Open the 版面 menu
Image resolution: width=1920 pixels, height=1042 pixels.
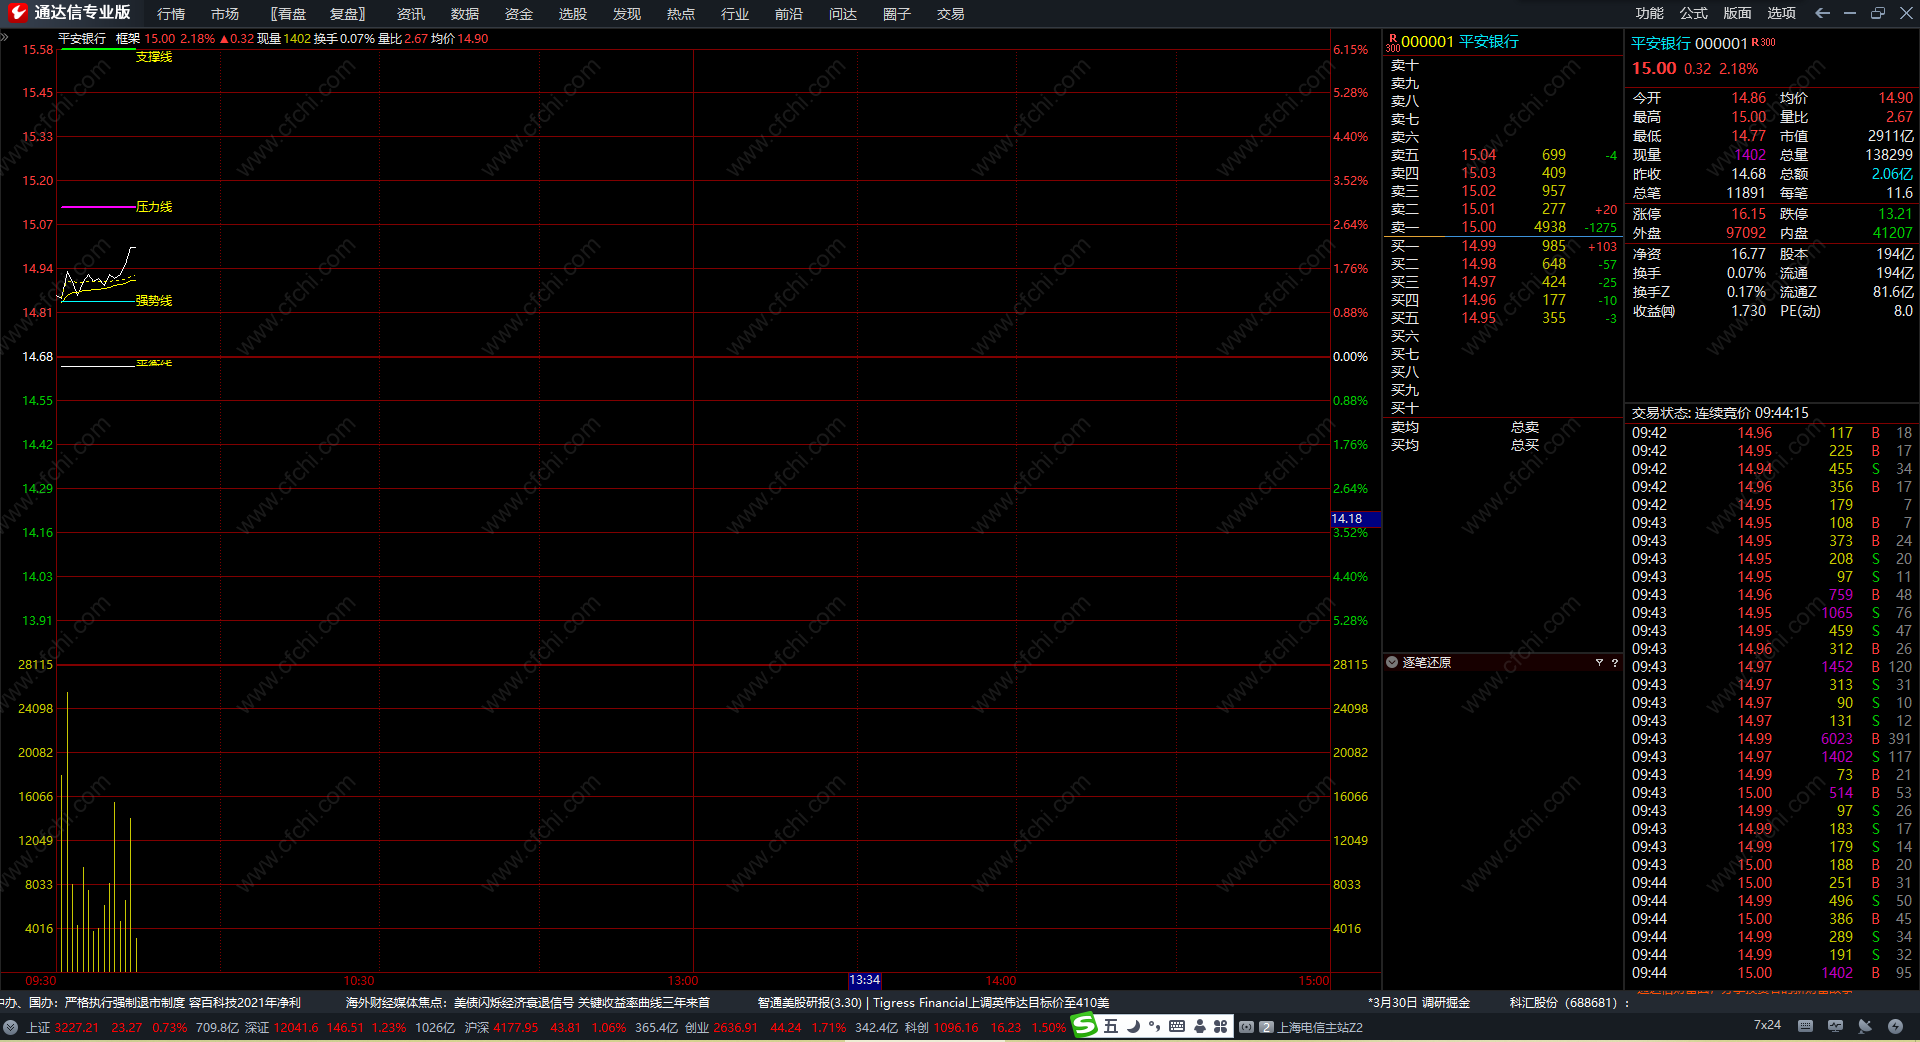[1738, 13]
